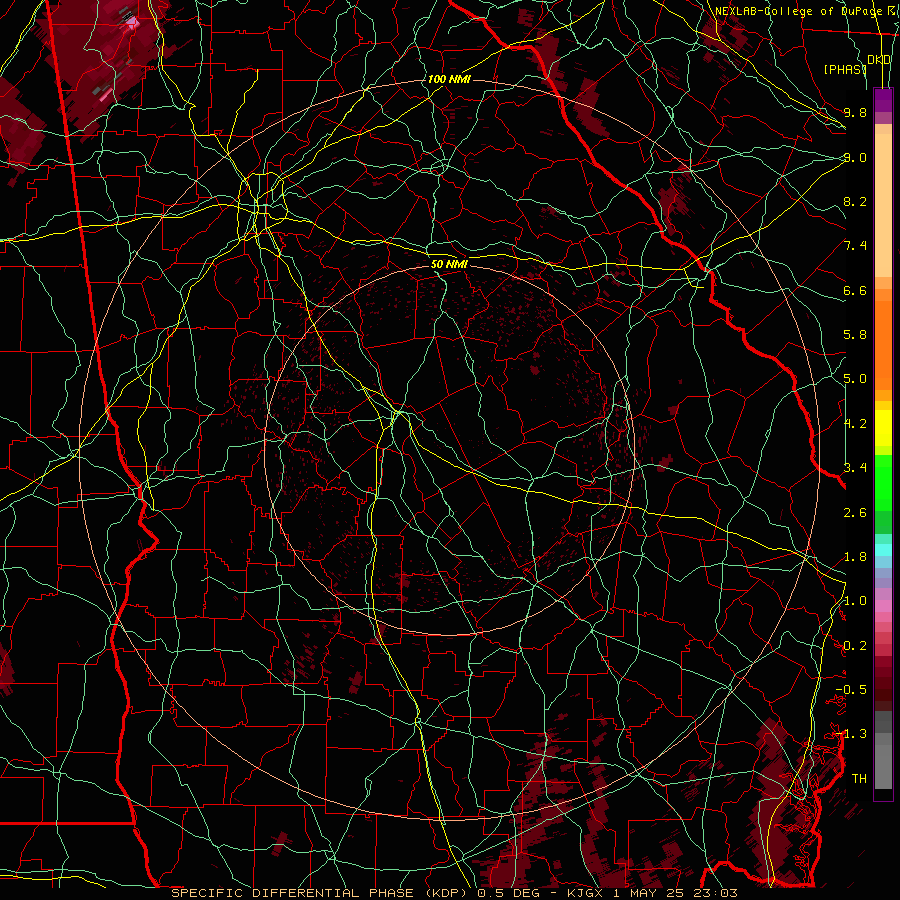Viewport: 900px width, 900px height.
Task: Click the 7.4 value on color scale
Action: tap(855, 246)
